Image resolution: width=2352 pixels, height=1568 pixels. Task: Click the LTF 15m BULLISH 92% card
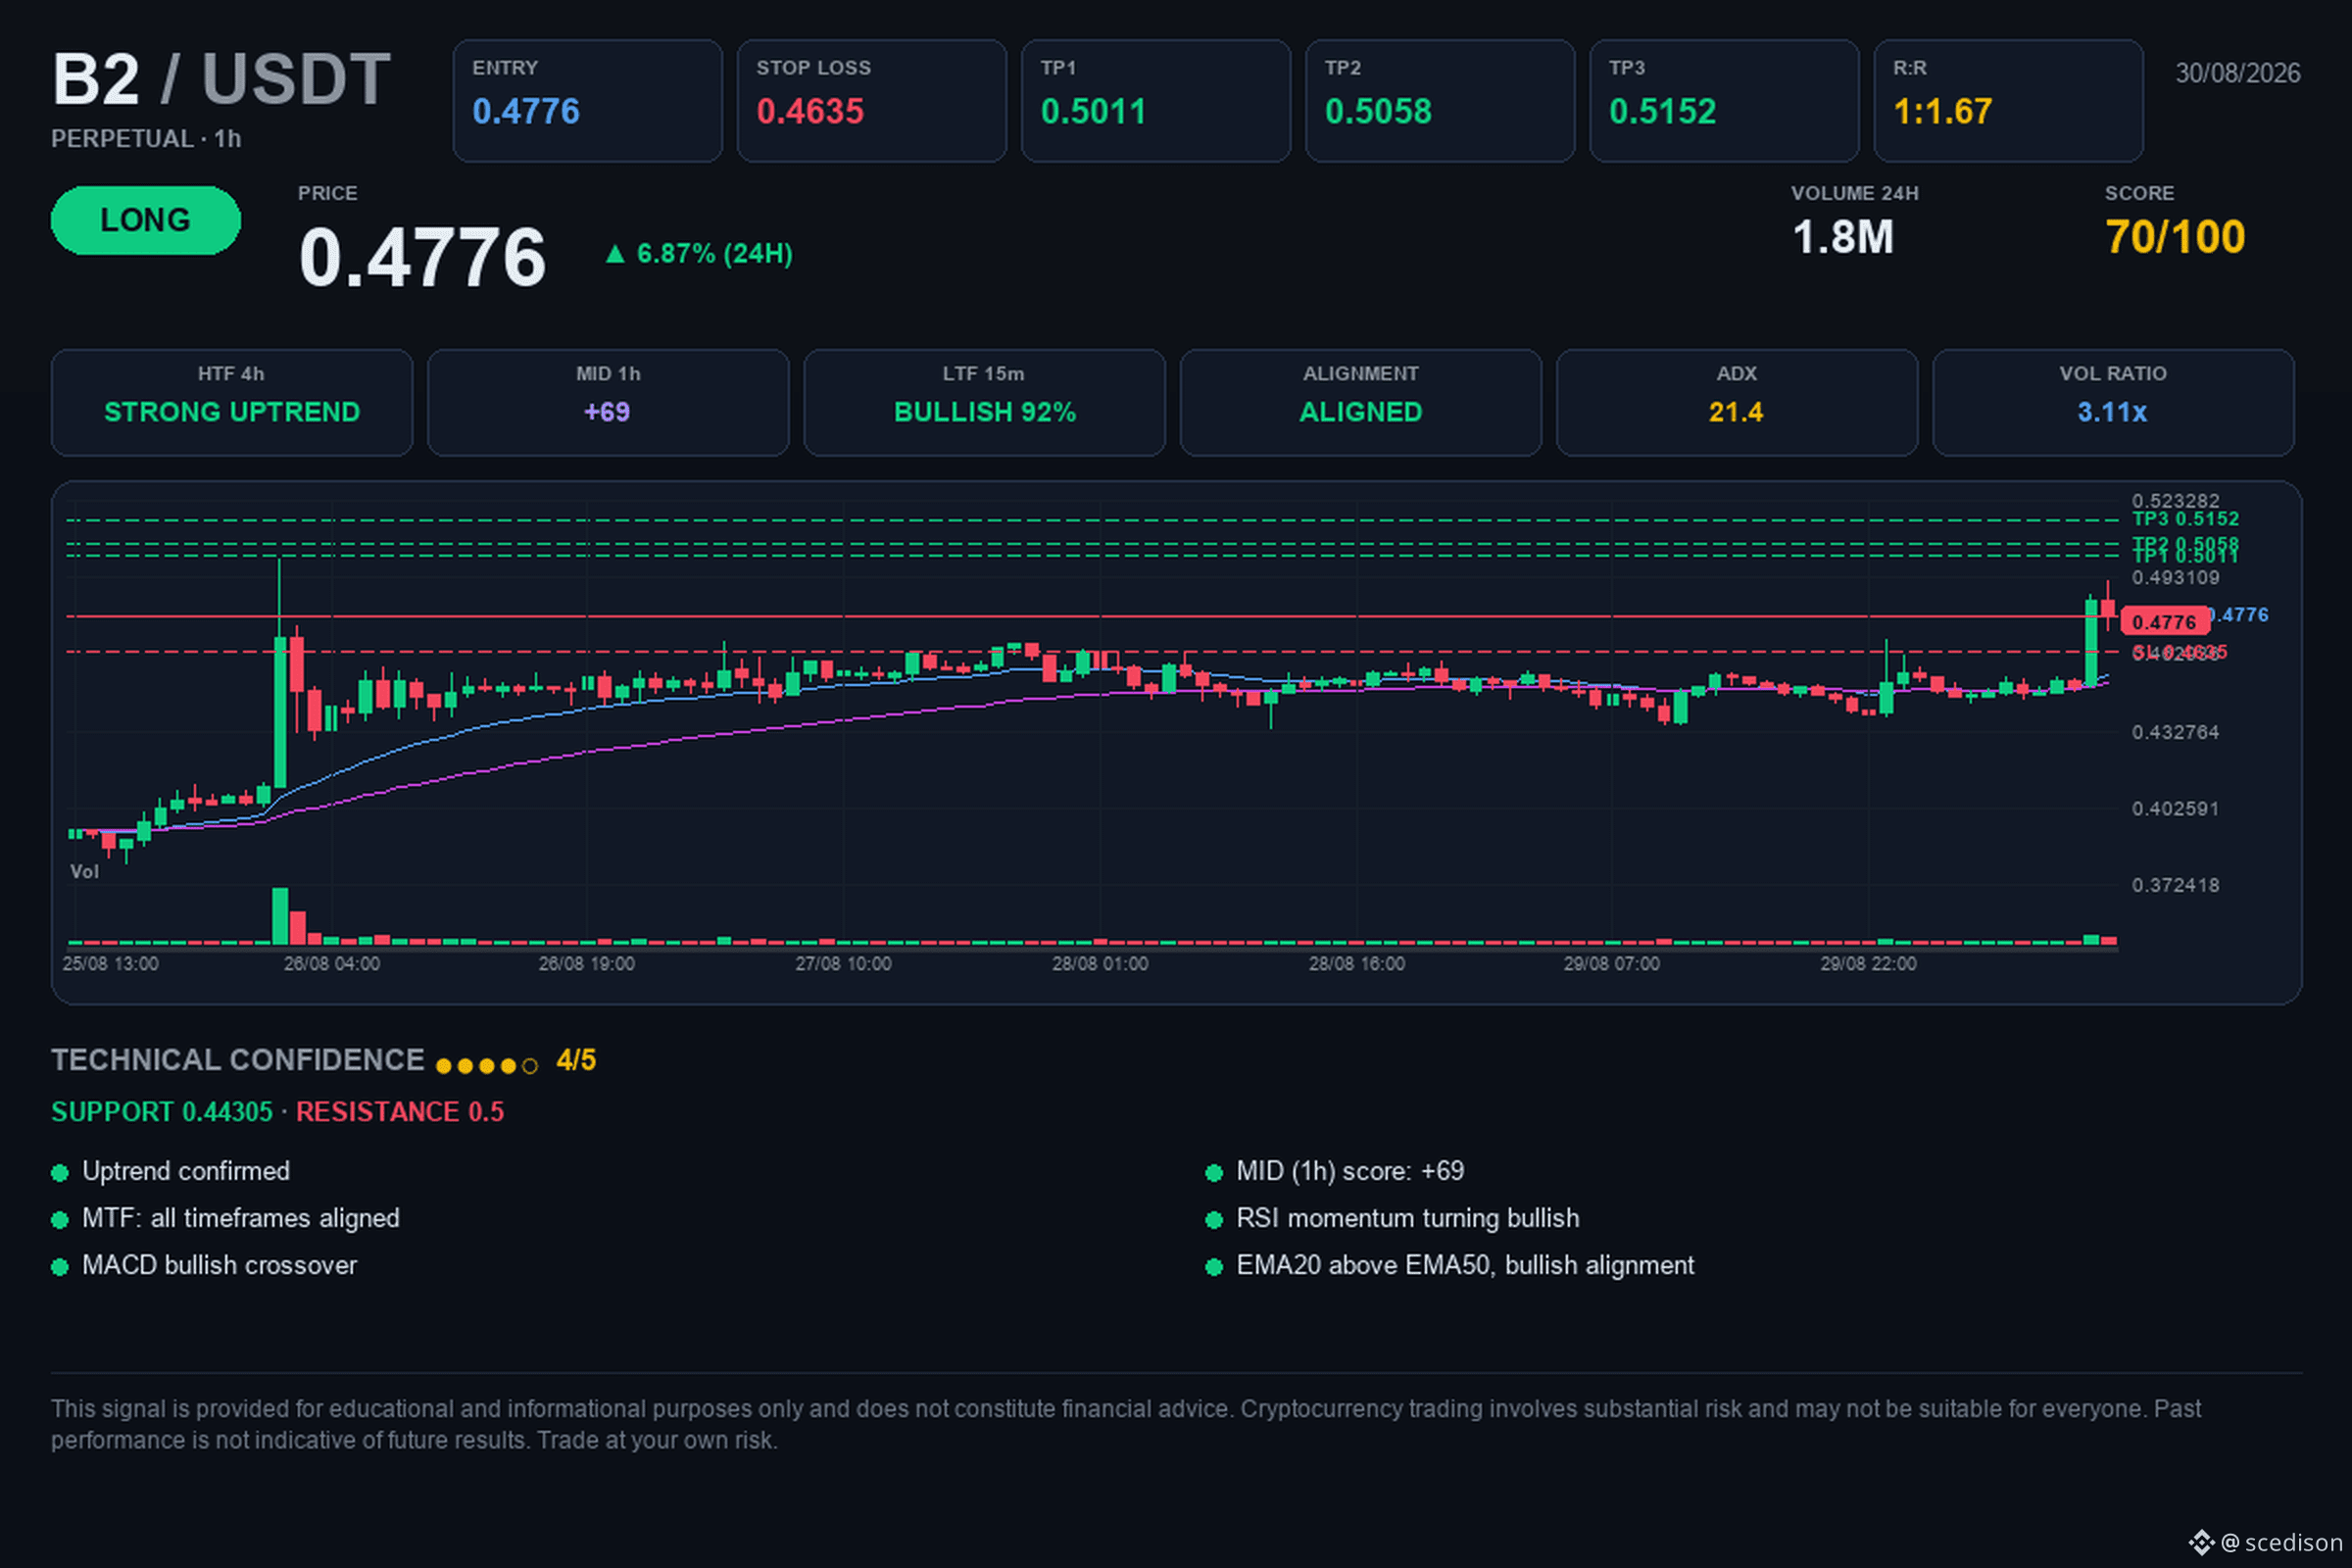pyautogui.click(x=984, y=402)
